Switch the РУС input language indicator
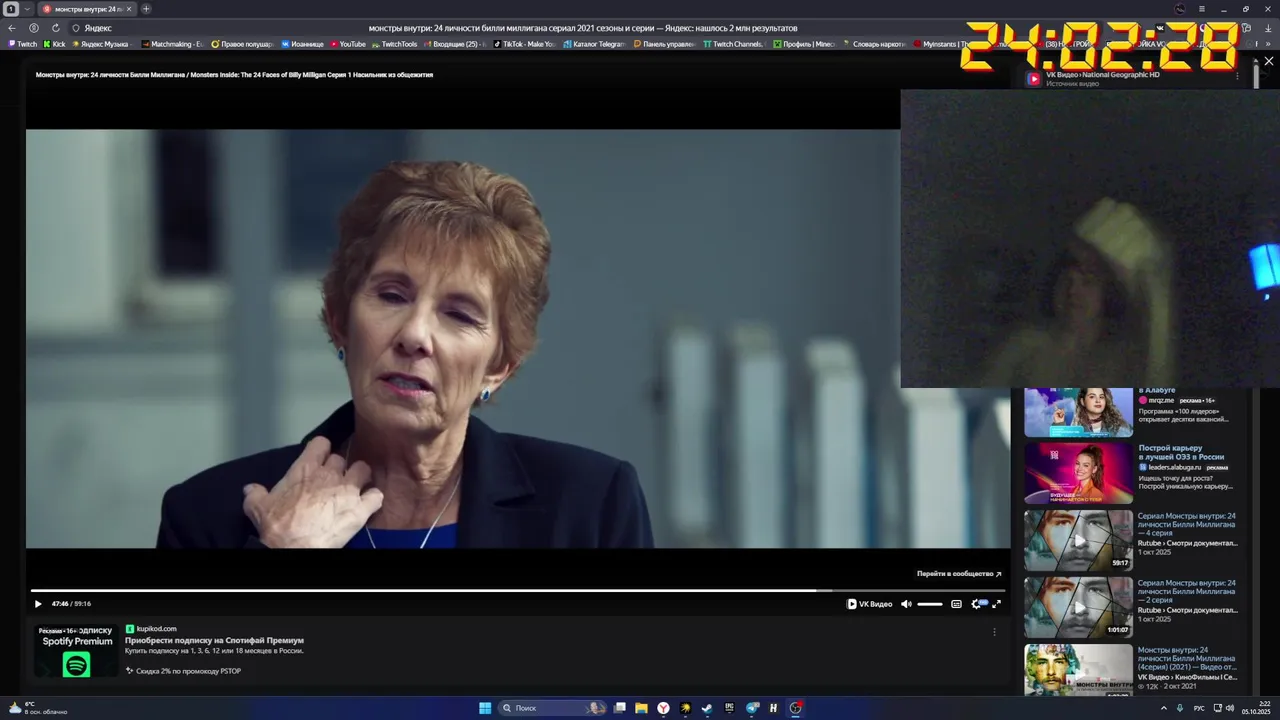The height and width of the screenshot is (720, 1280). pos(1199,708)
